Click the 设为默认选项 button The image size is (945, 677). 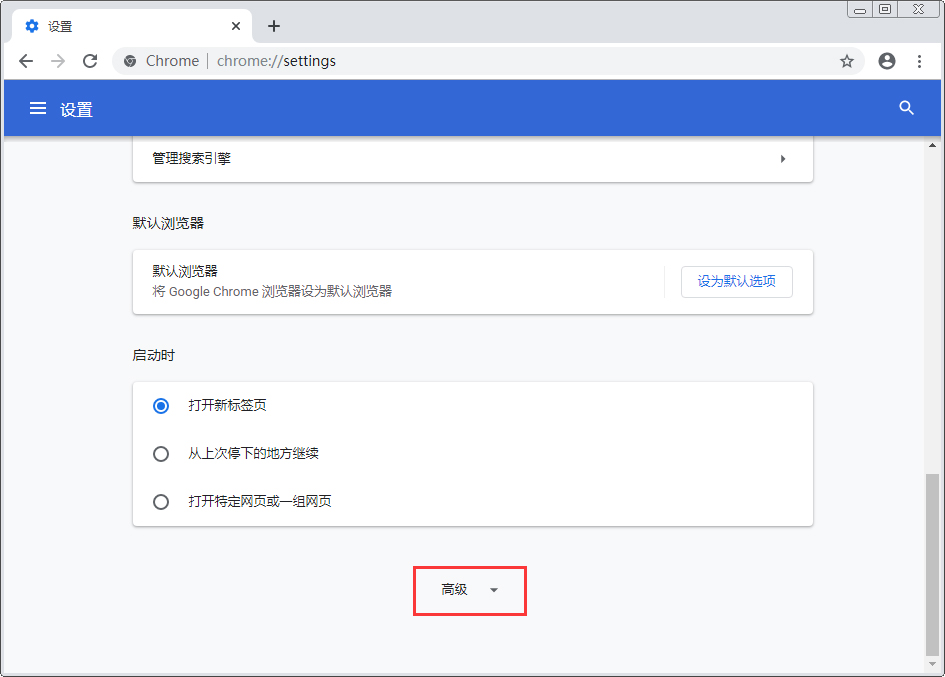736,282
